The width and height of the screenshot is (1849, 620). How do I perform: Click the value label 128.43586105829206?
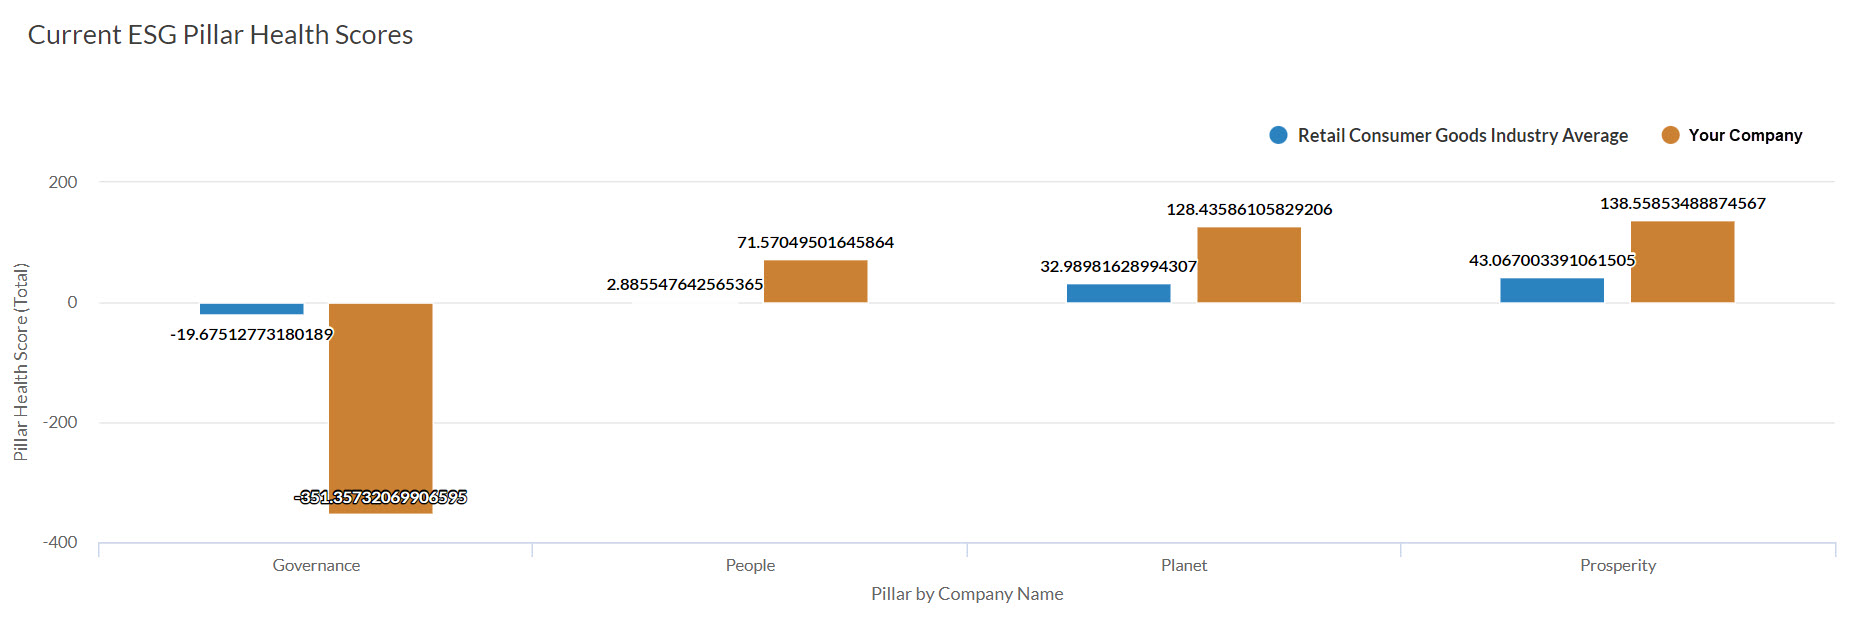[x=1249, y=209]
